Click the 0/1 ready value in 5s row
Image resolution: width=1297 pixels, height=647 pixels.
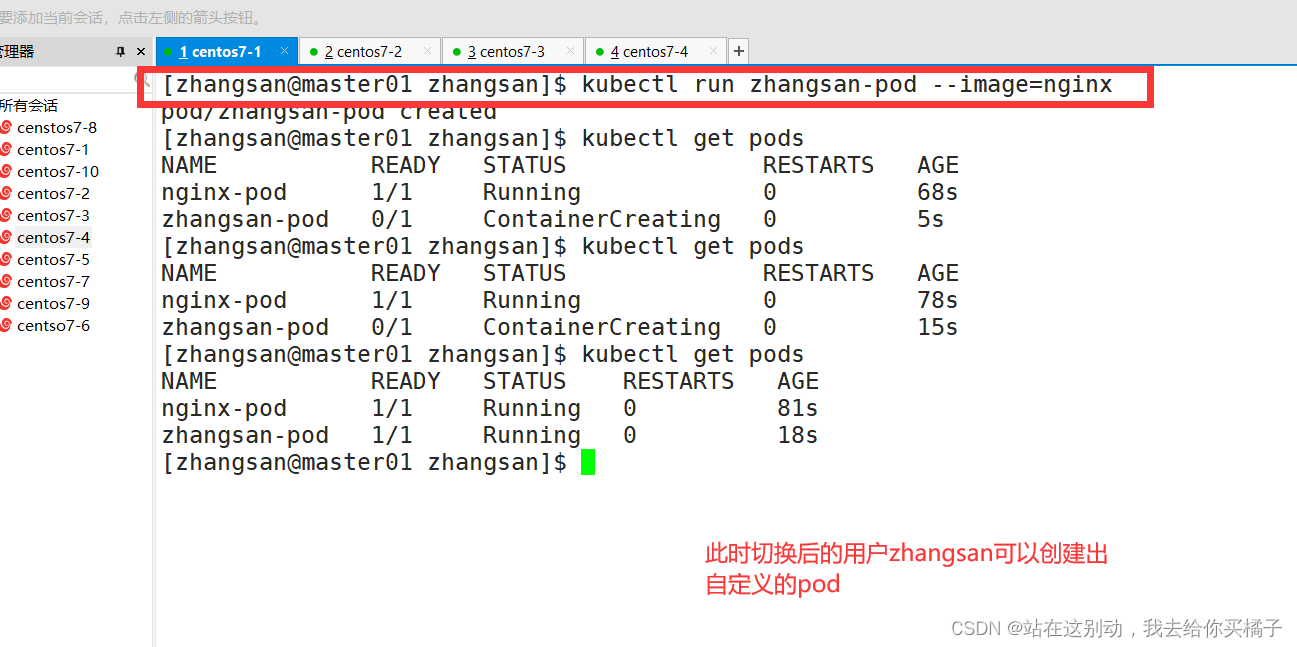392,219
